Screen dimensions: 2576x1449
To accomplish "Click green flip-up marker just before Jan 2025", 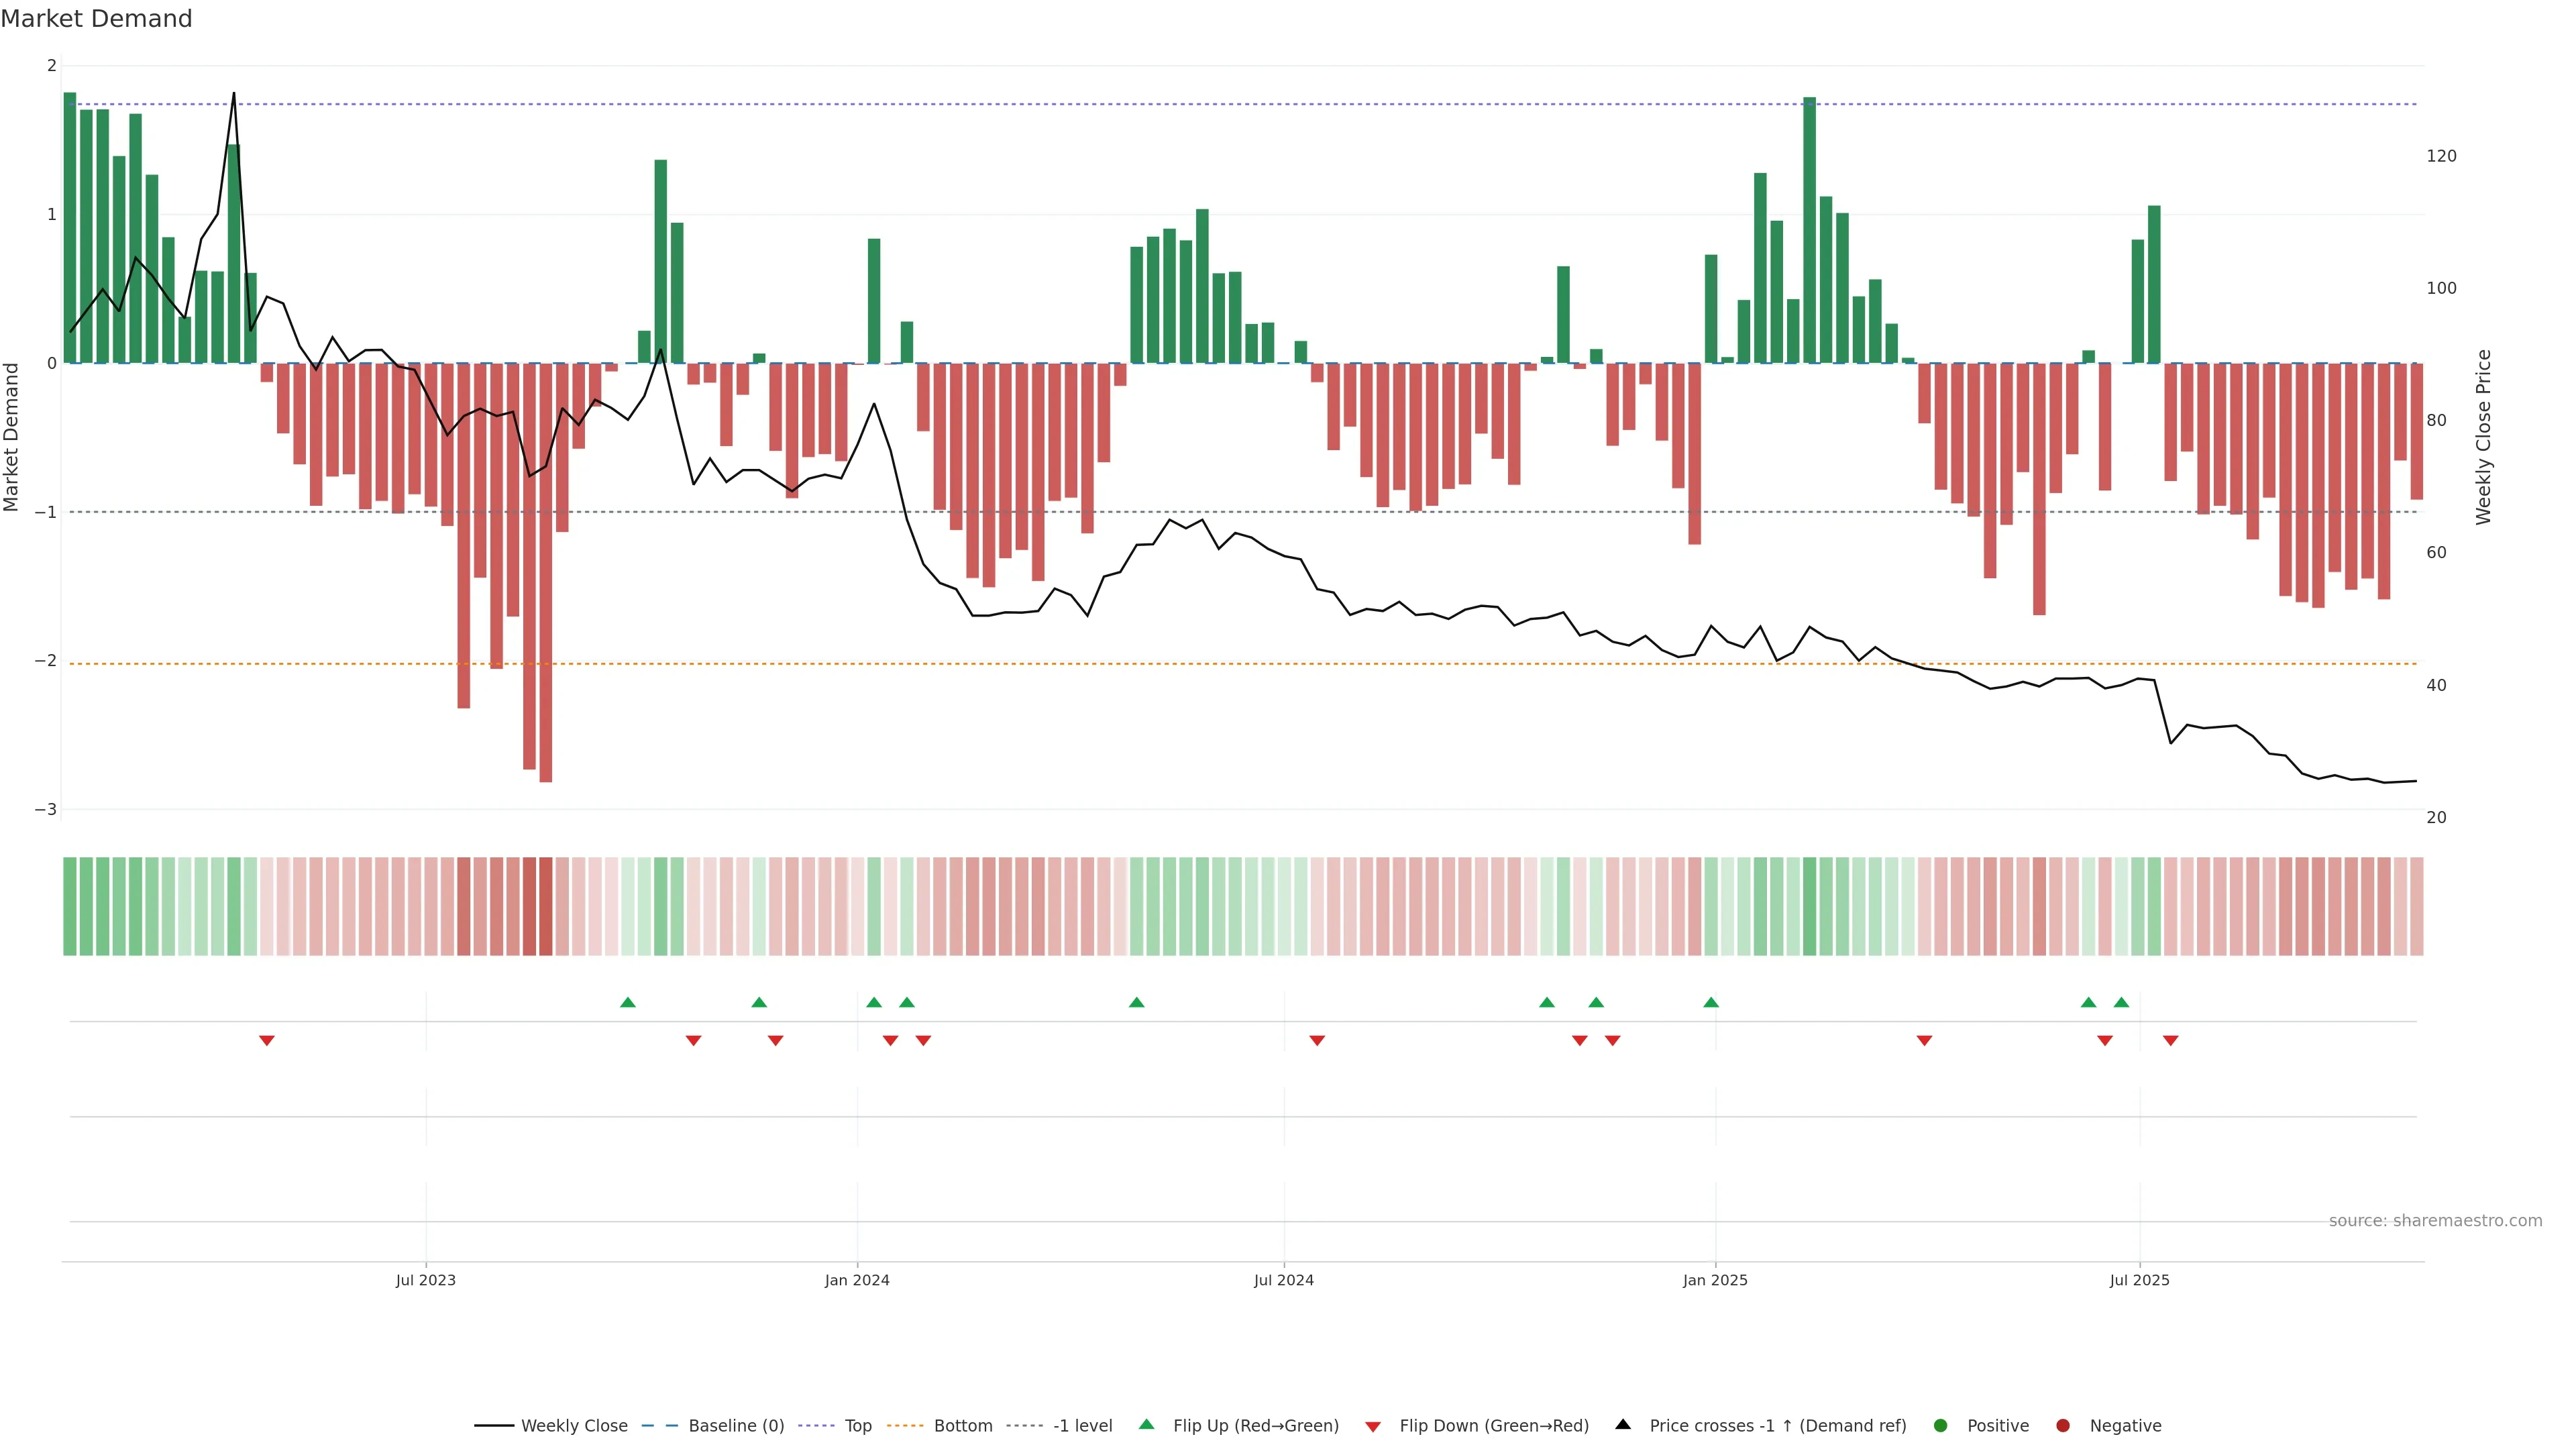I will click(1711, 1002).
